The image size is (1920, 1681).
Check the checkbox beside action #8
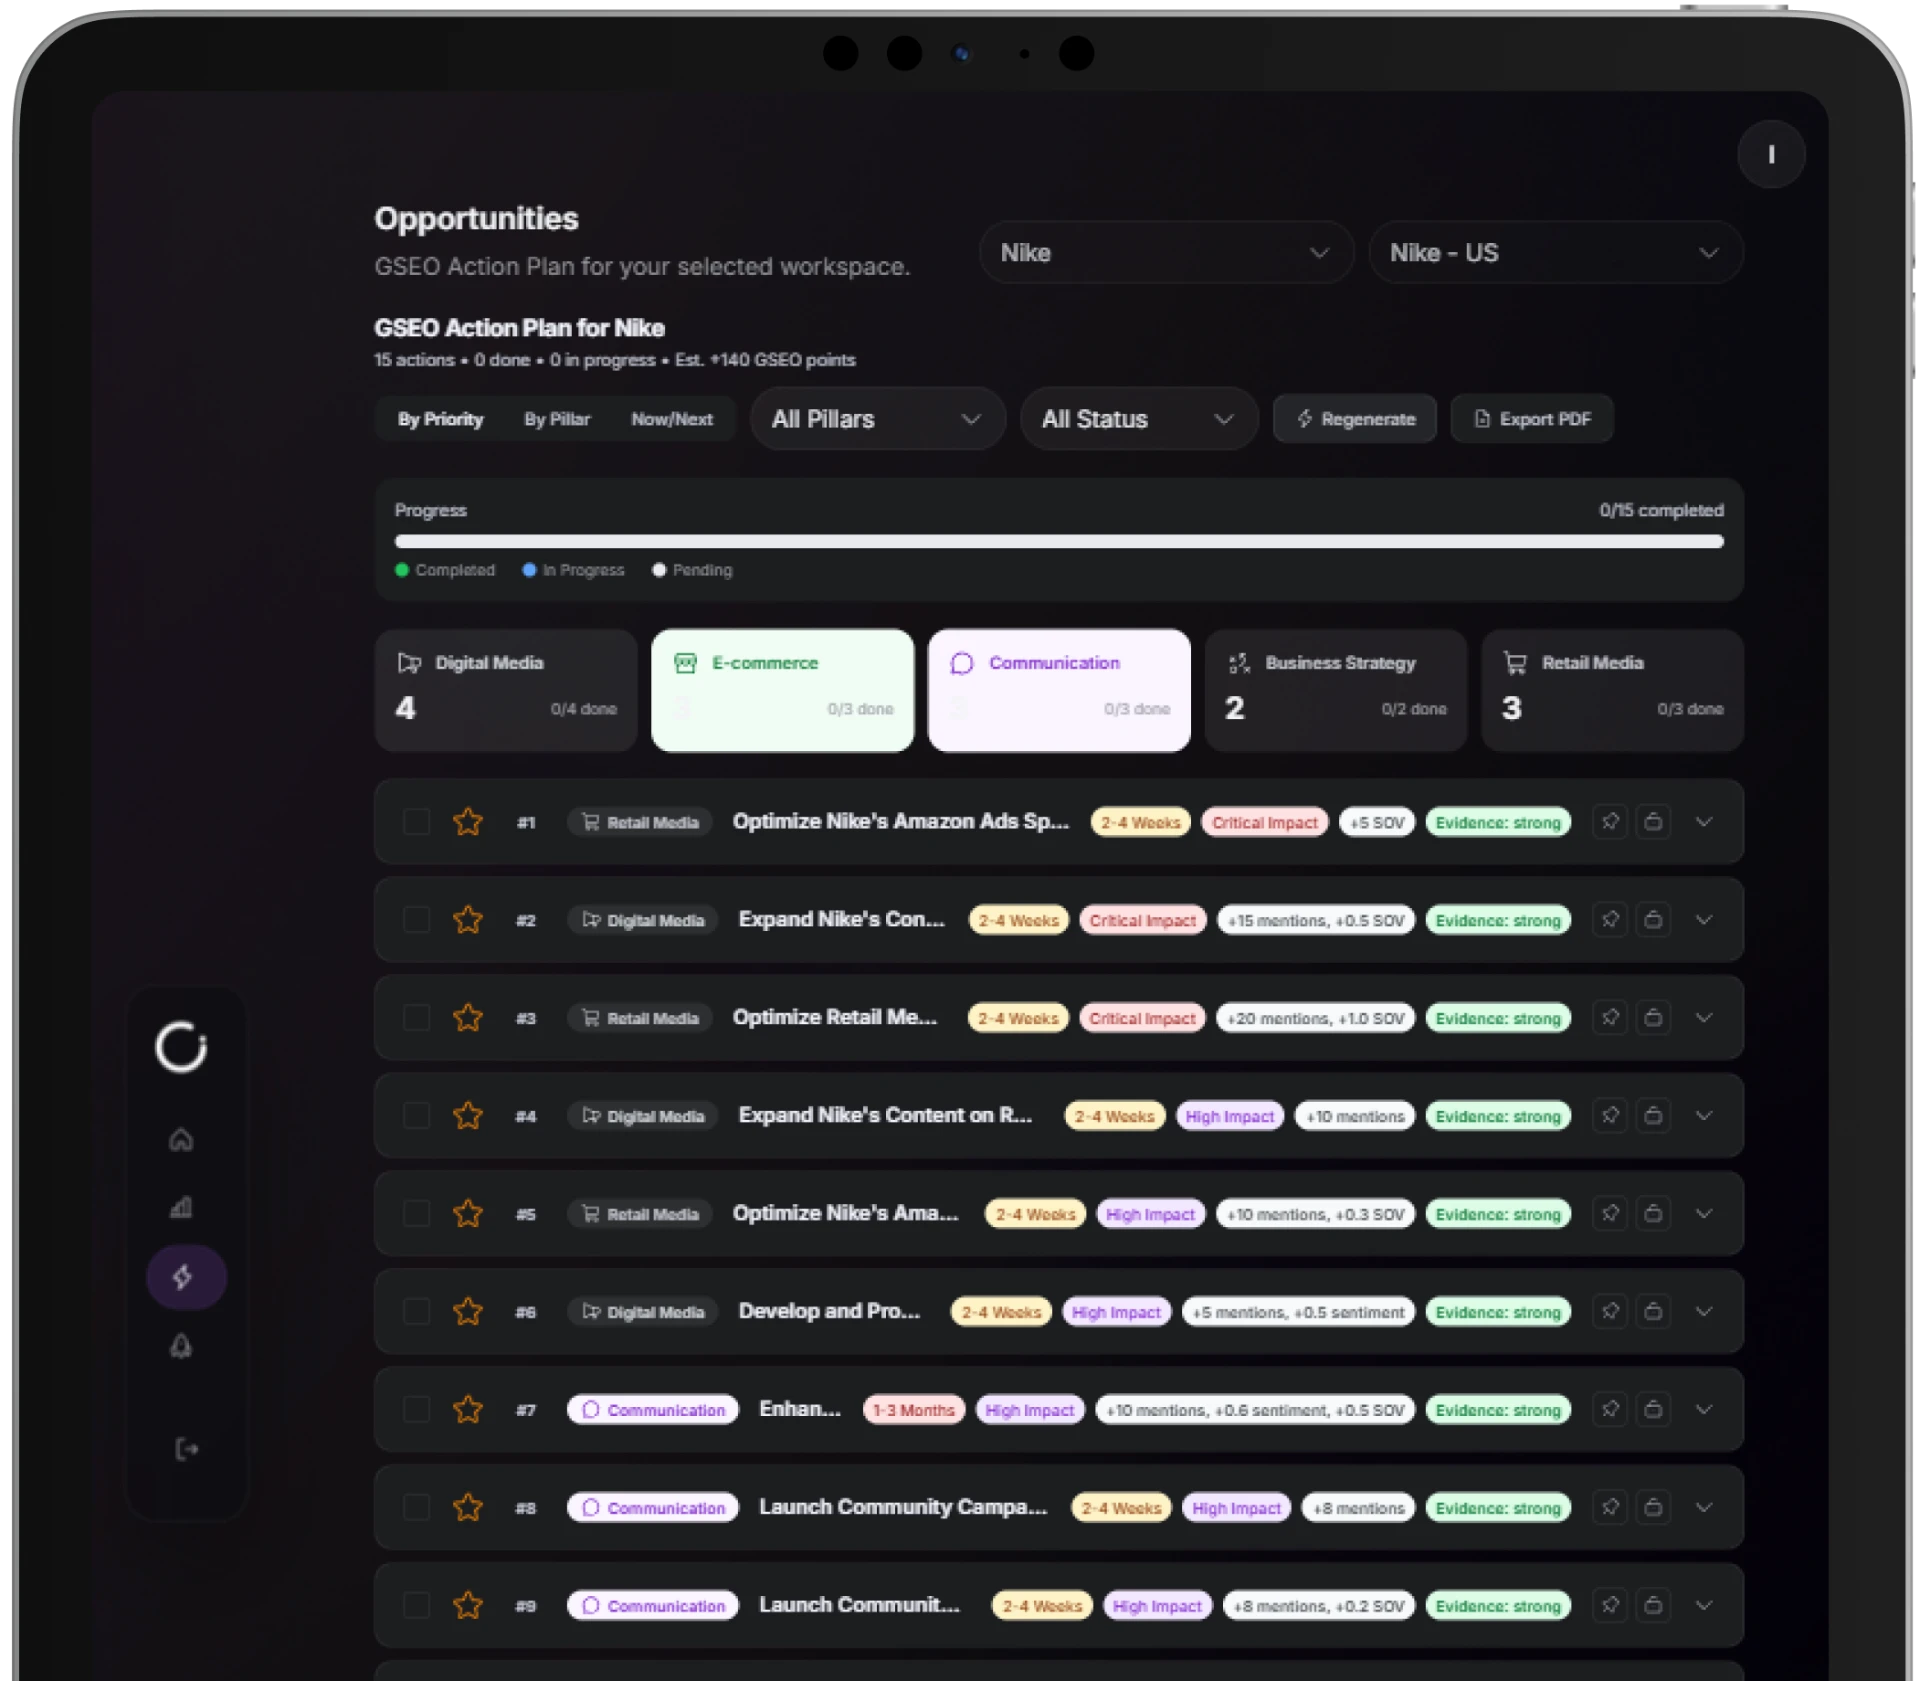click(x=416, y=1508)
